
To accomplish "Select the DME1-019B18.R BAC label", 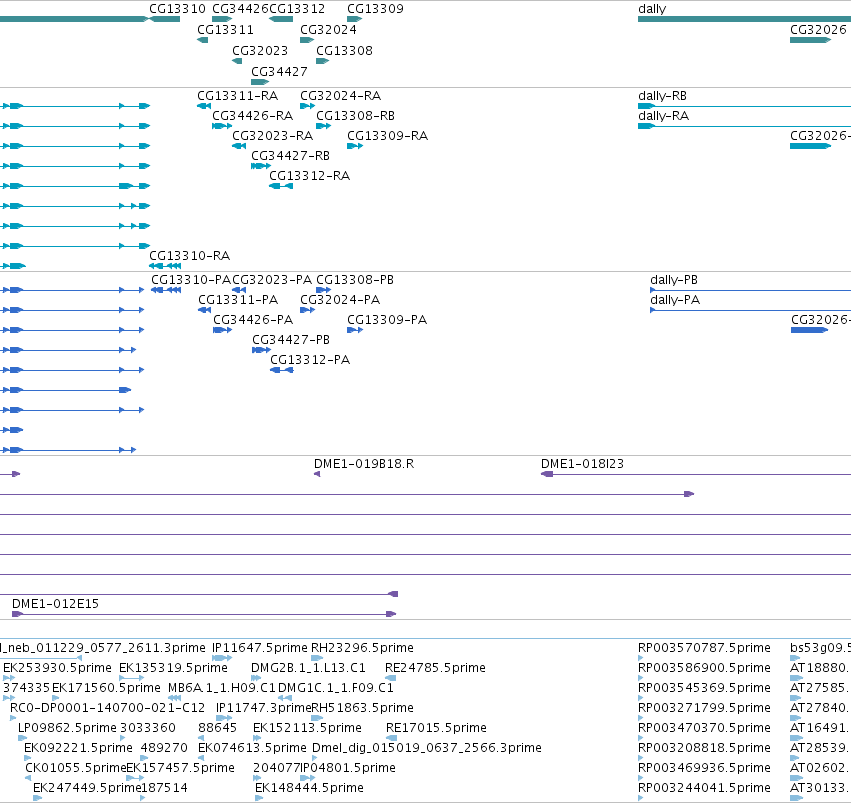I will [x=364, y=464].
